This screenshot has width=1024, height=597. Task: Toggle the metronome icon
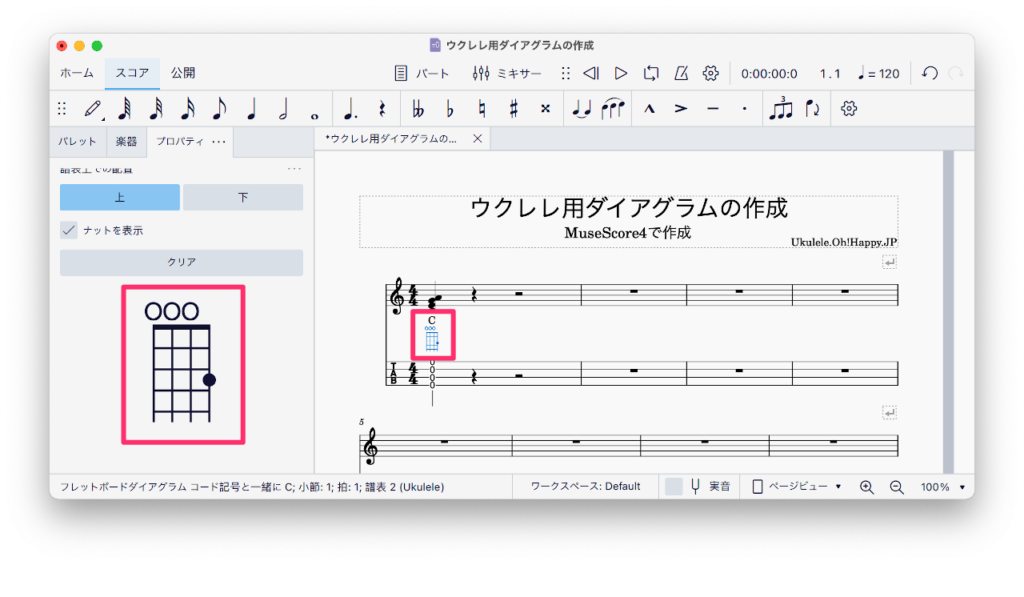click(681, 73)
